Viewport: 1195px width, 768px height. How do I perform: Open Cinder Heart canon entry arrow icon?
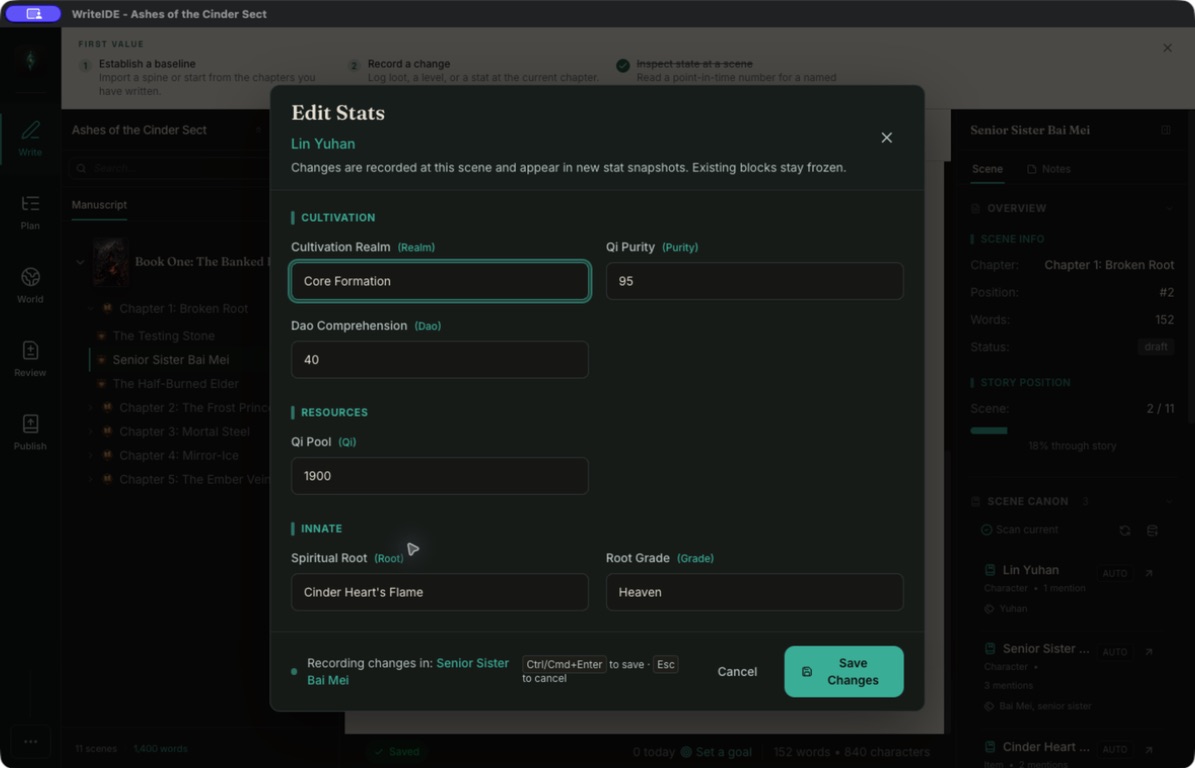[x=1149, y=750]
